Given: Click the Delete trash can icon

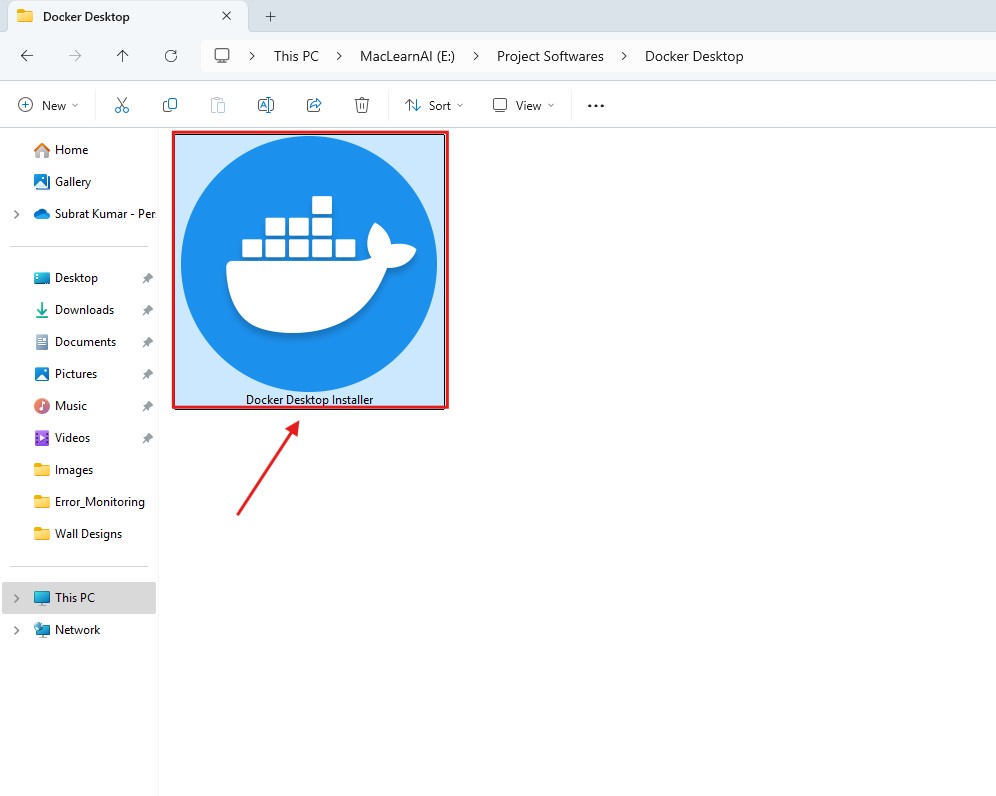Looking at the screenshot, I should 362,105.
